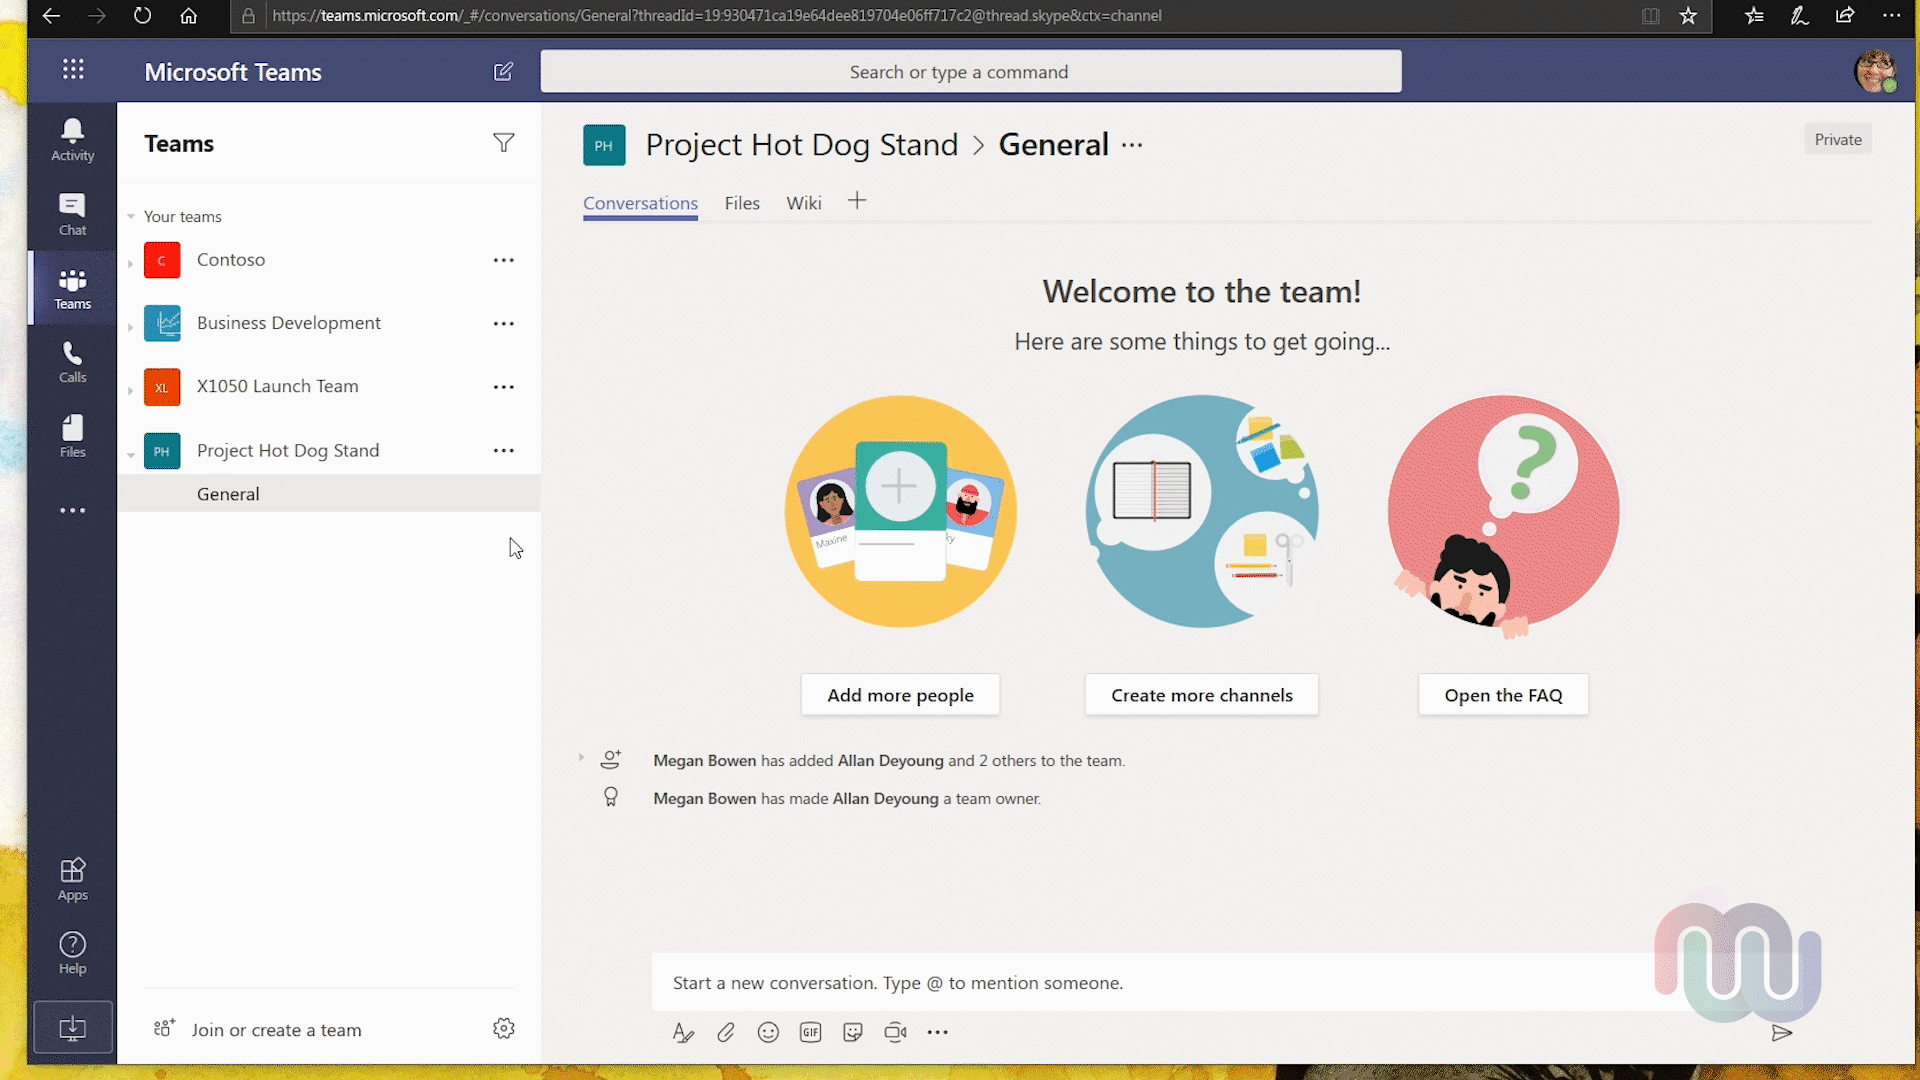Open the Chat section

click(72, 215)
